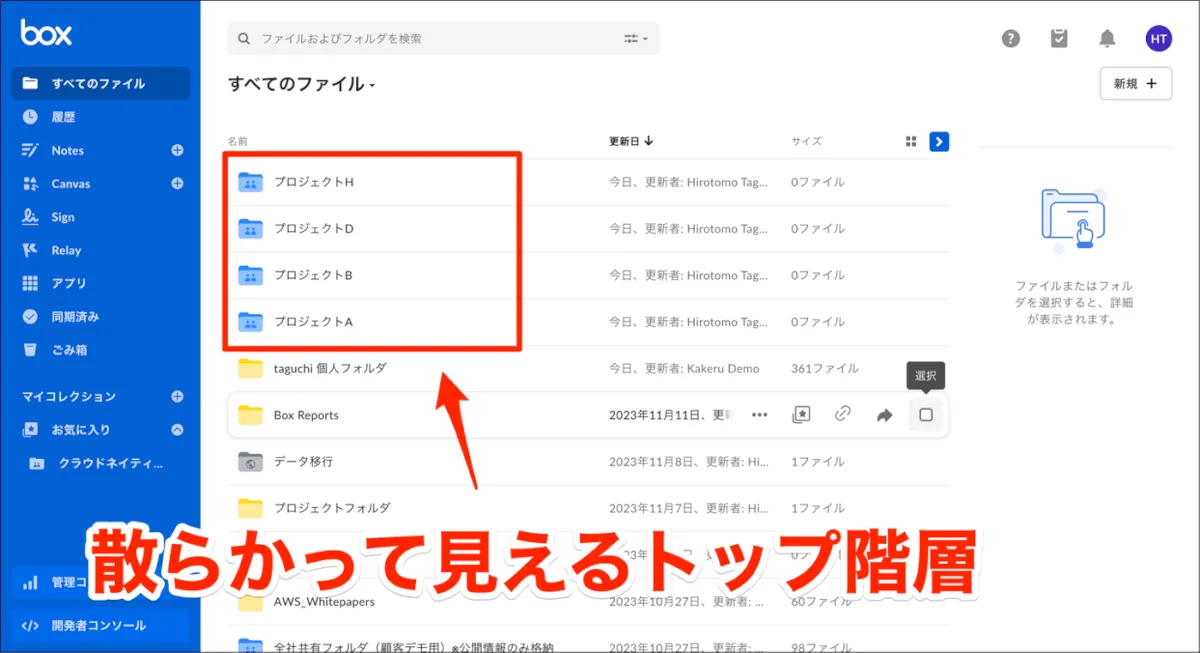Click the help question mark icon
Viewport: 1200px width, 653px height.
coord(1011,39)
